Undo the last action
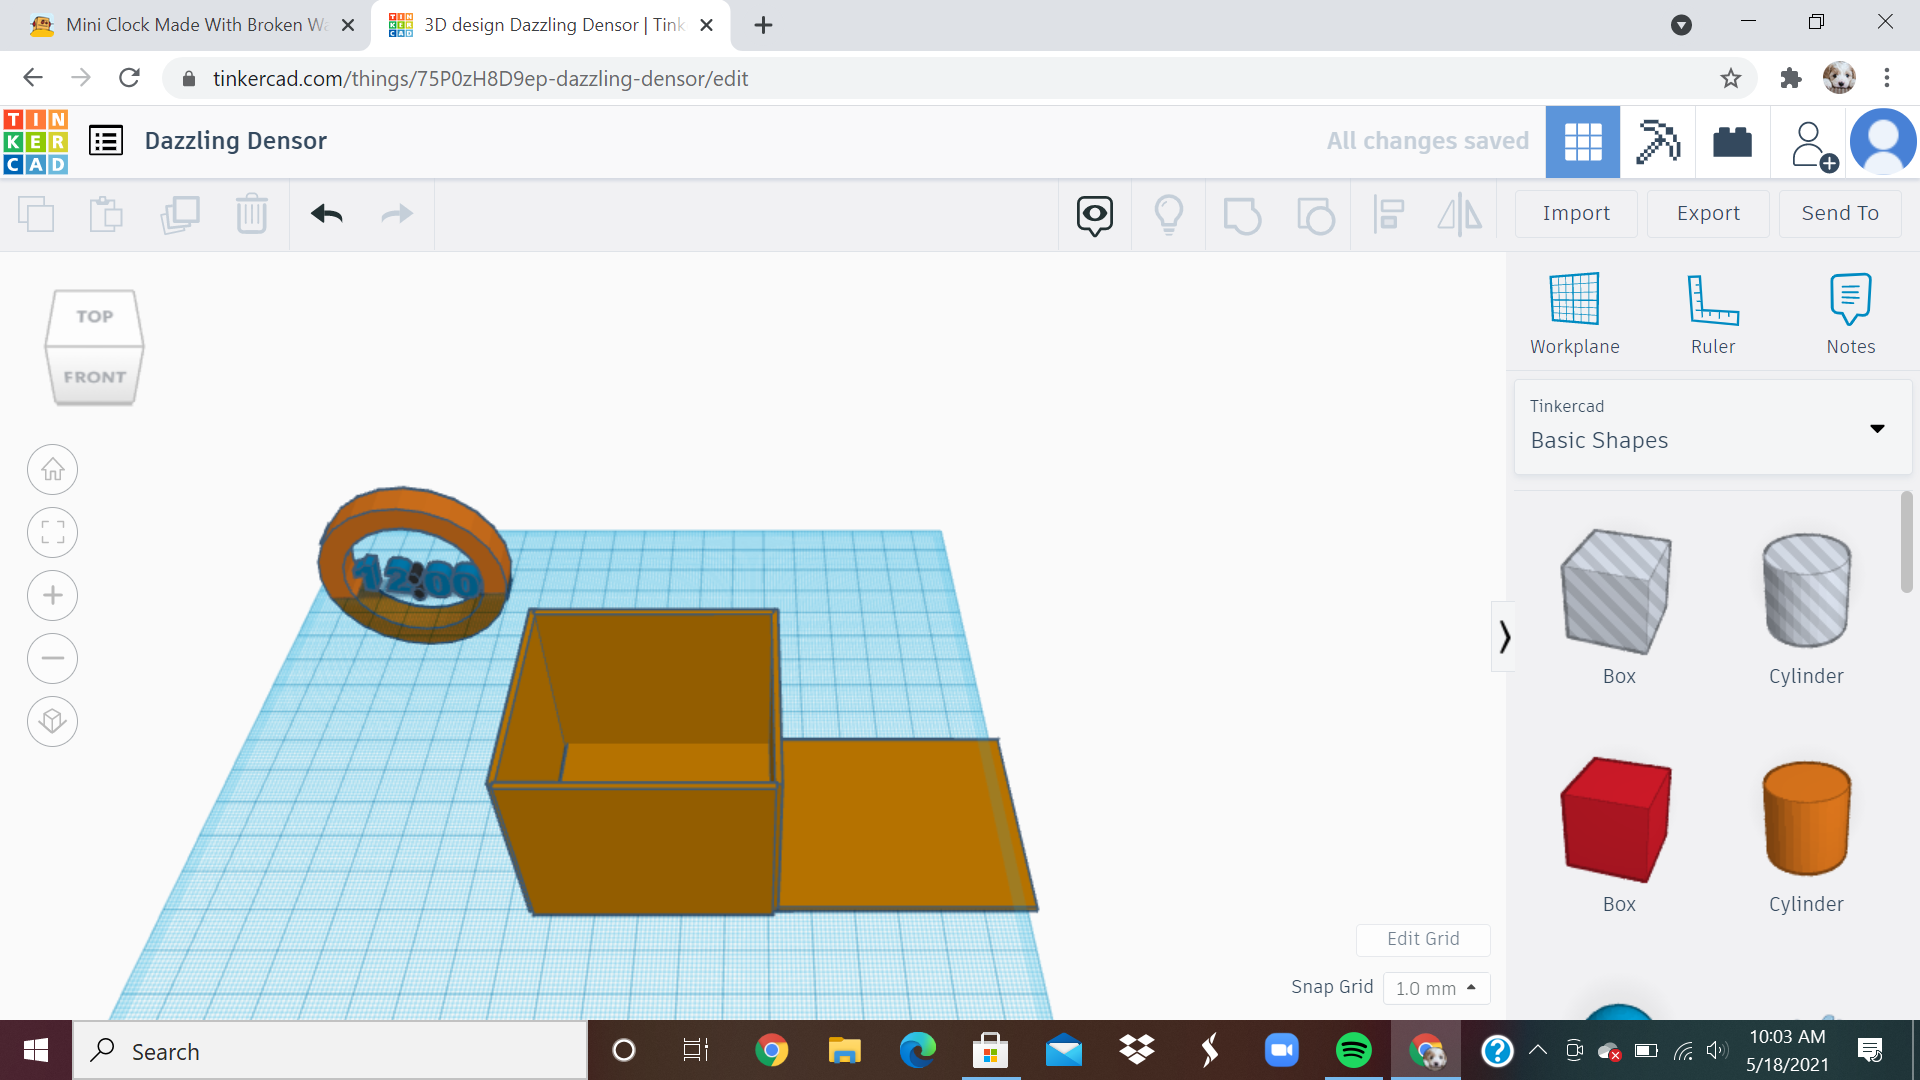Image resolution: width=1920 pixels, height=1080 pixels. click(324, 214)
